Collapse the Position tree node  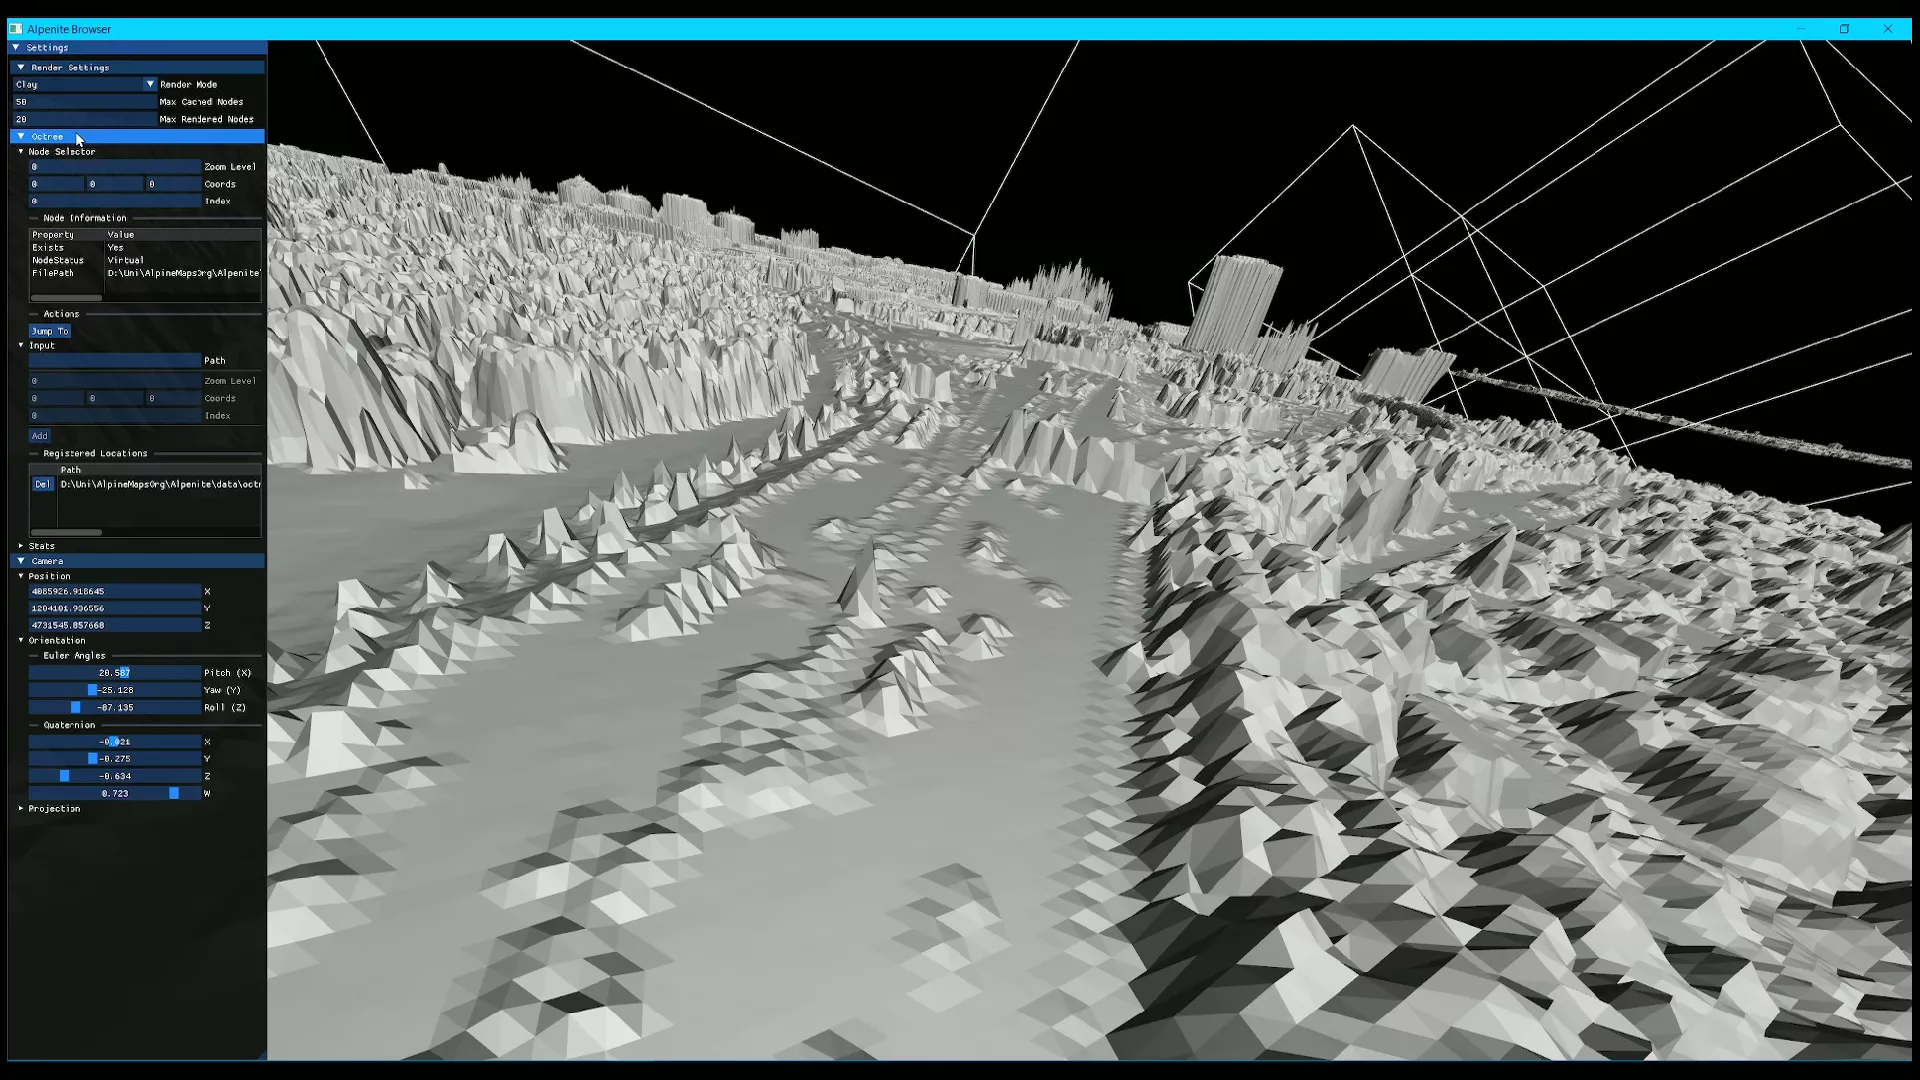click(21, 576)
